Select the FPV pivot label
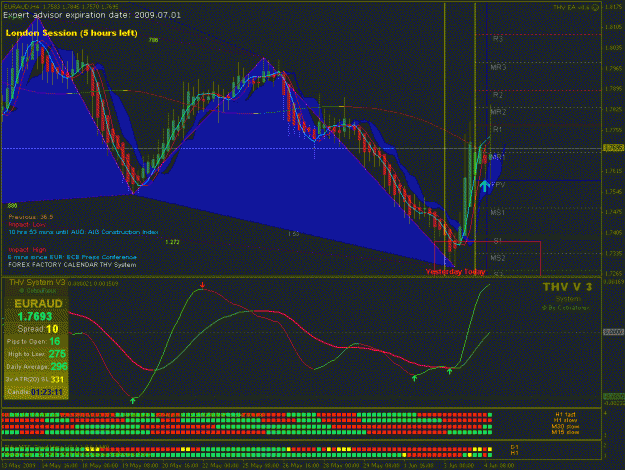The image size is (625, 470). [x=498, y=185]
